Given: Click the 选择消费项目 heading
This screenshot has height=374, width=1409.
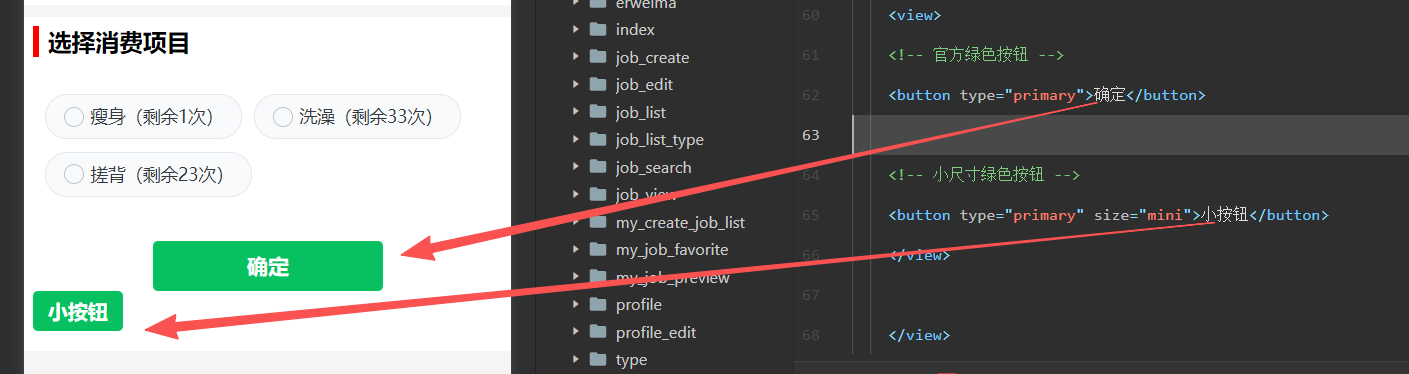Looking at the screenshot, I should tap(118, 43).
